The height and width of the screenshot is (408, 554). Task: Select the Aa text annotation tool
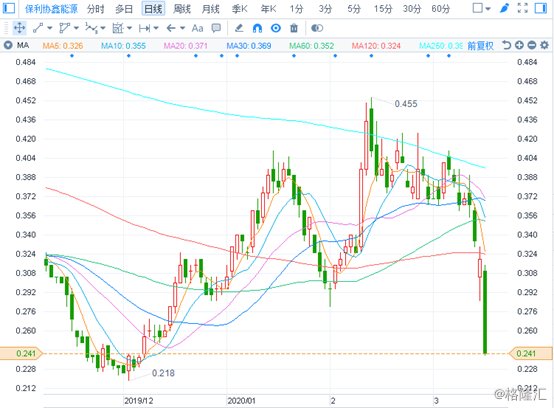198,28
